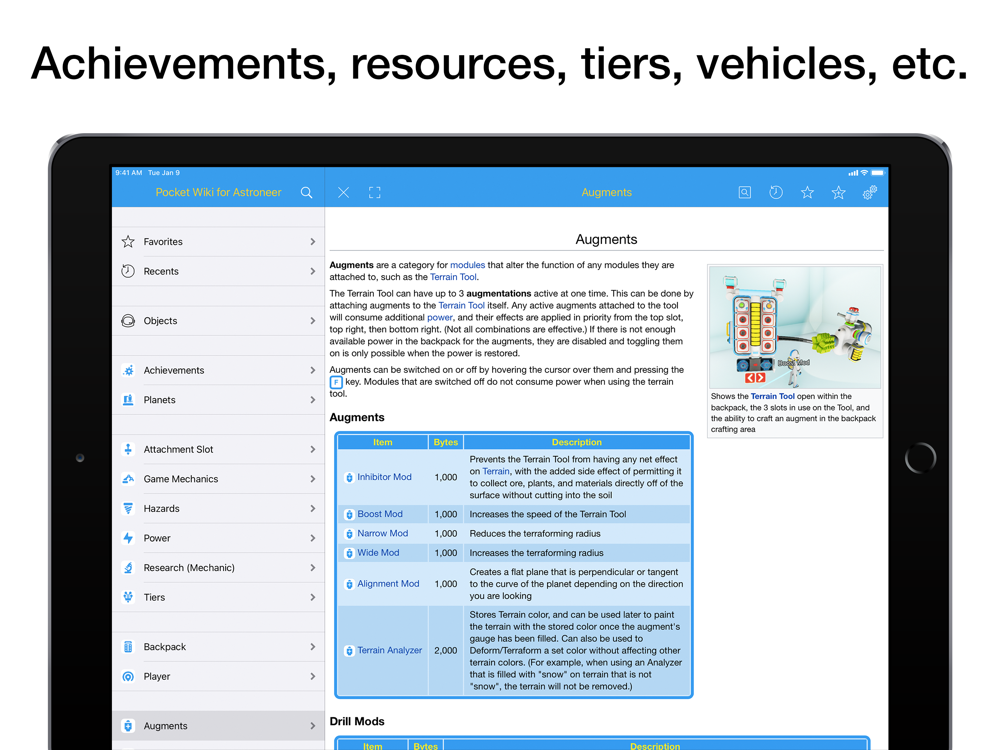
Task: Click the Game Mechanics icon
Action: [128, 479]
